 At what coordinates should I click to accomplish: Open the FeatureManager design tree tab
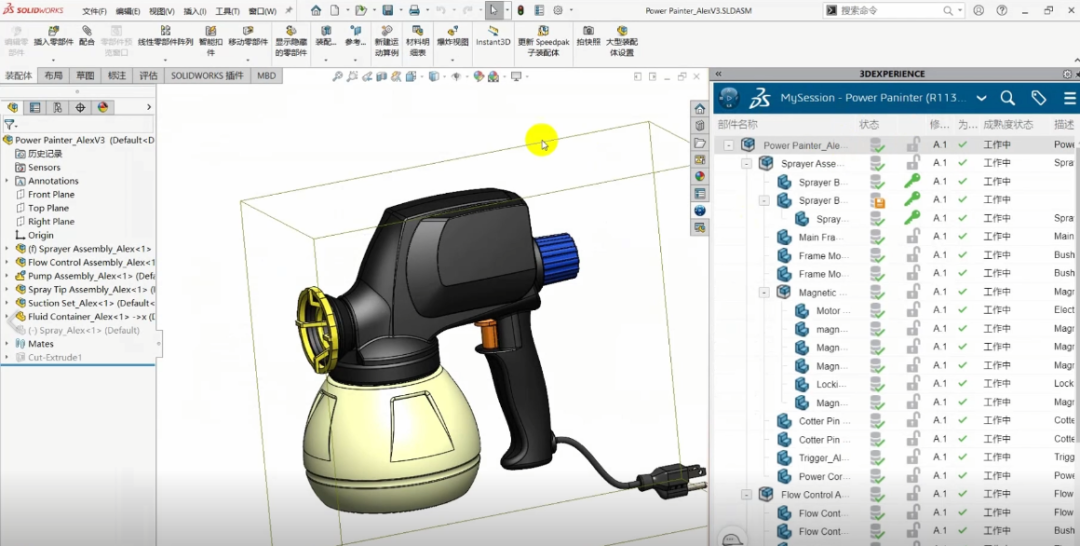pos(12,107)
